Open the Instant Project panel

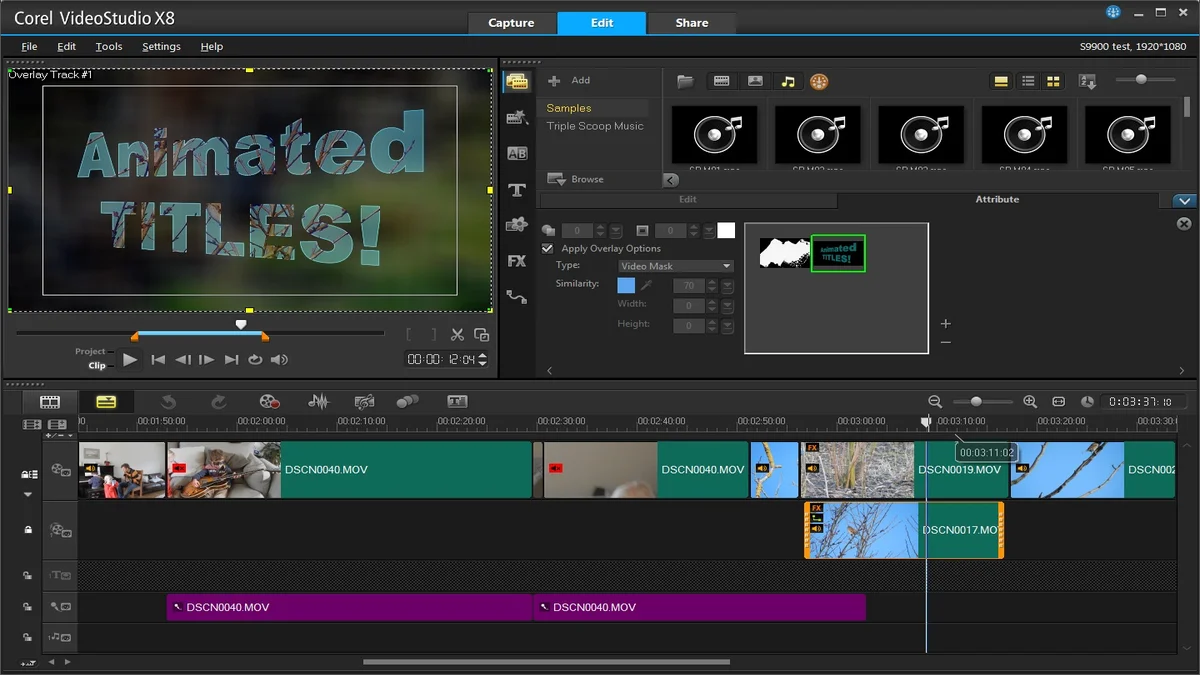click(517, 117)
